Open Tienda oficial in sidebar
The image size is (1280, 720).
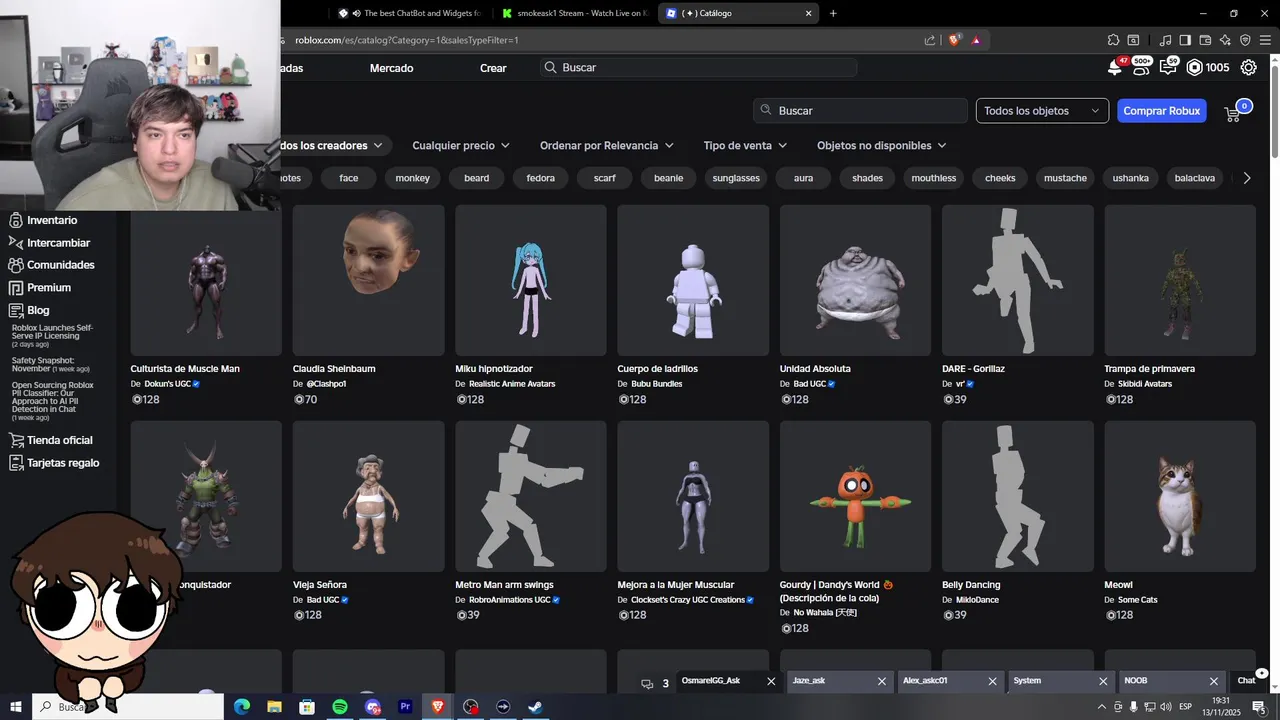pos(51,440)
